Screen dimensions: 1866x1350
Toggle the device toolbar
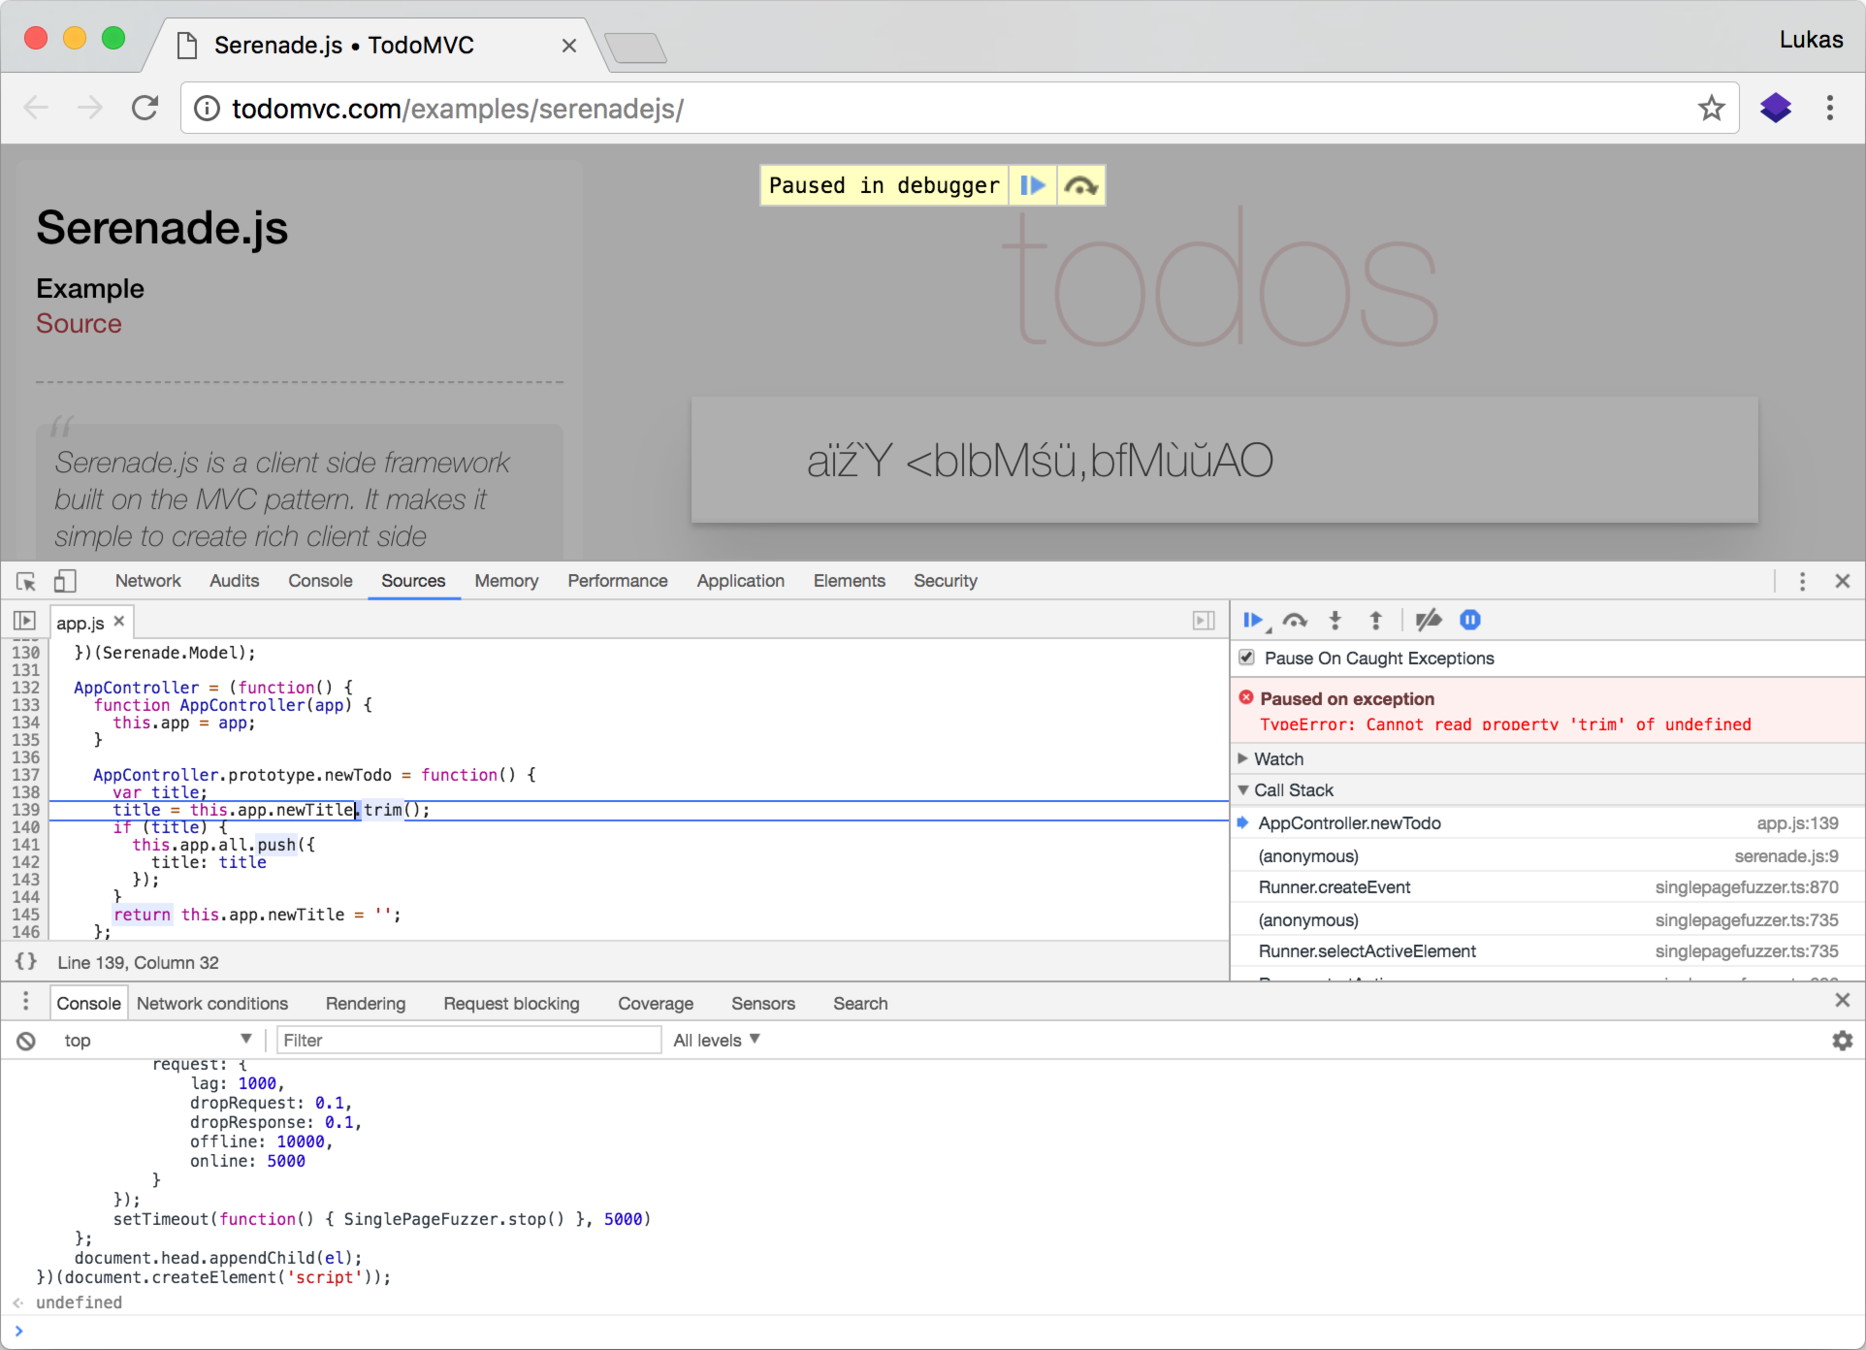point(65,581)
